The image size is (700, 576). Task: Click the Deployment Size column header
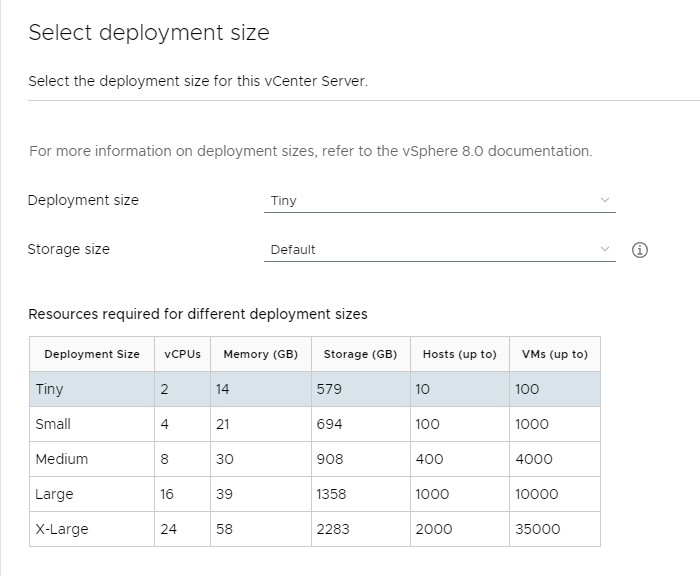tap(92, 354)
